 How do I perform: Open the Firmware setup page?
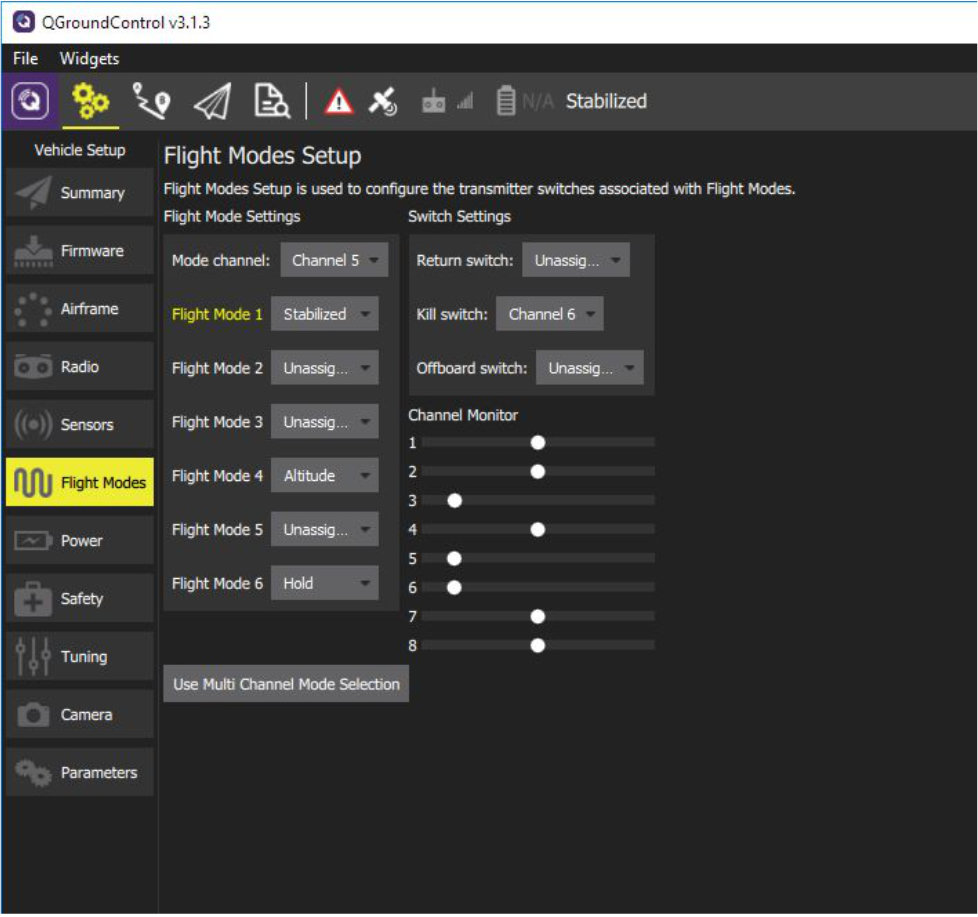click(80, 251)
